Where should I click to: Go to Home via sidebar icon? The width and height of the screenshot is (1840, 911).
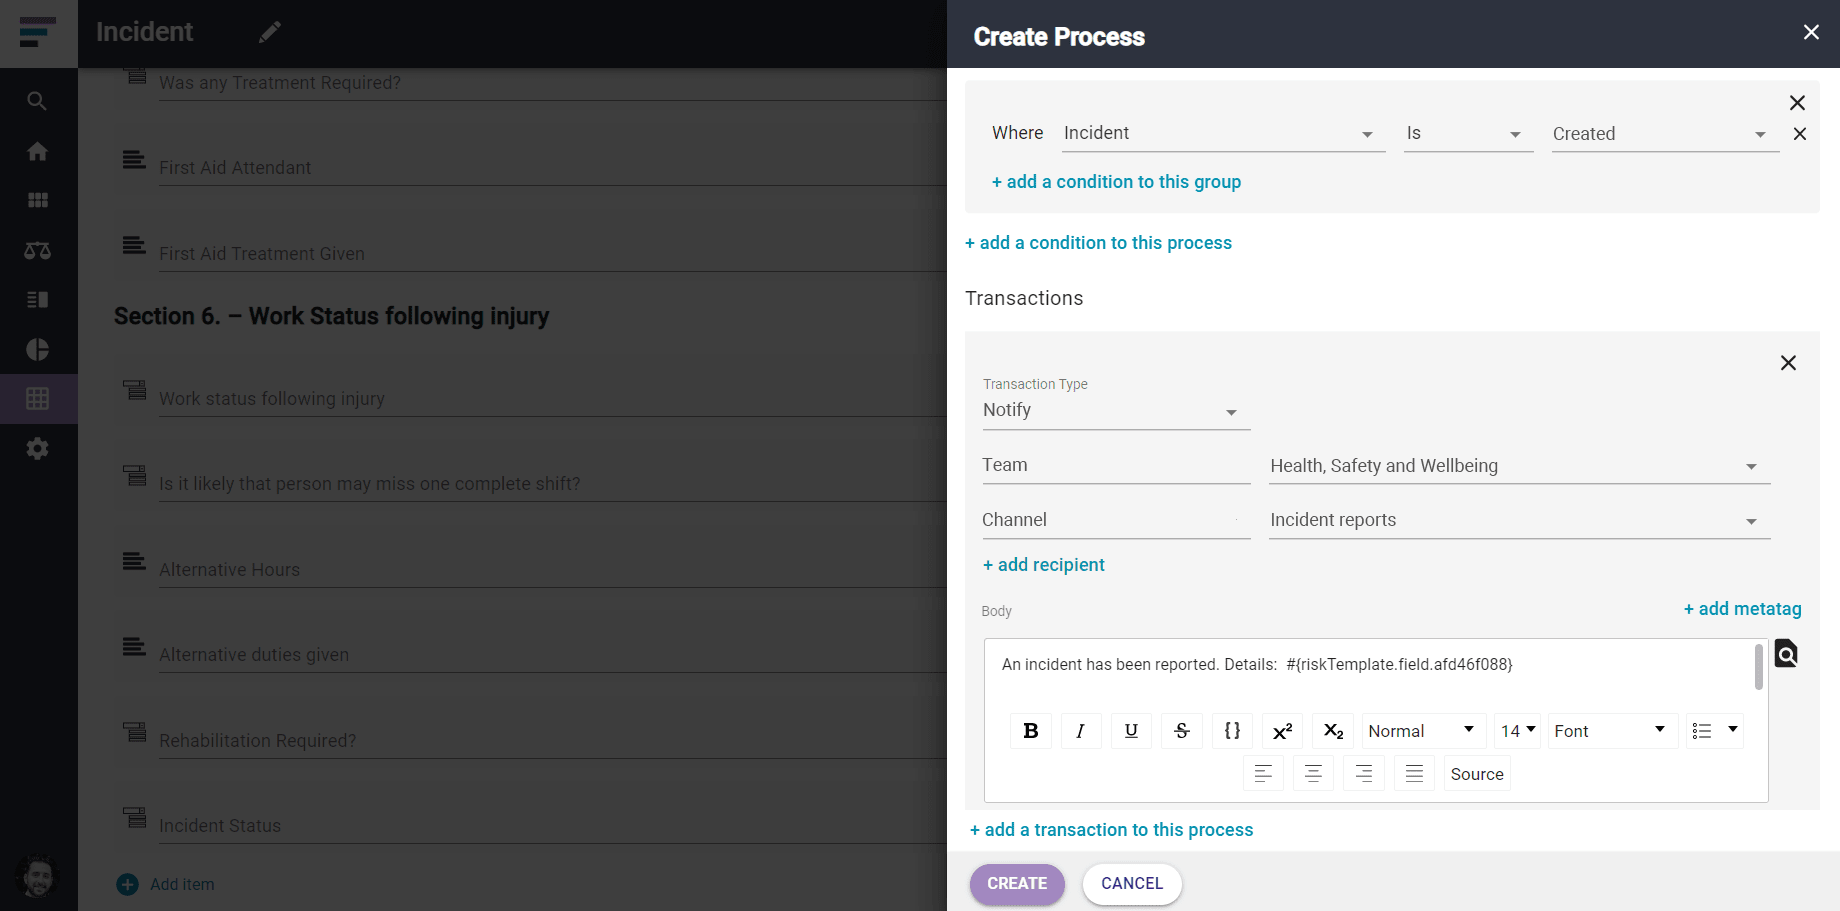click(x=37, y=151)
